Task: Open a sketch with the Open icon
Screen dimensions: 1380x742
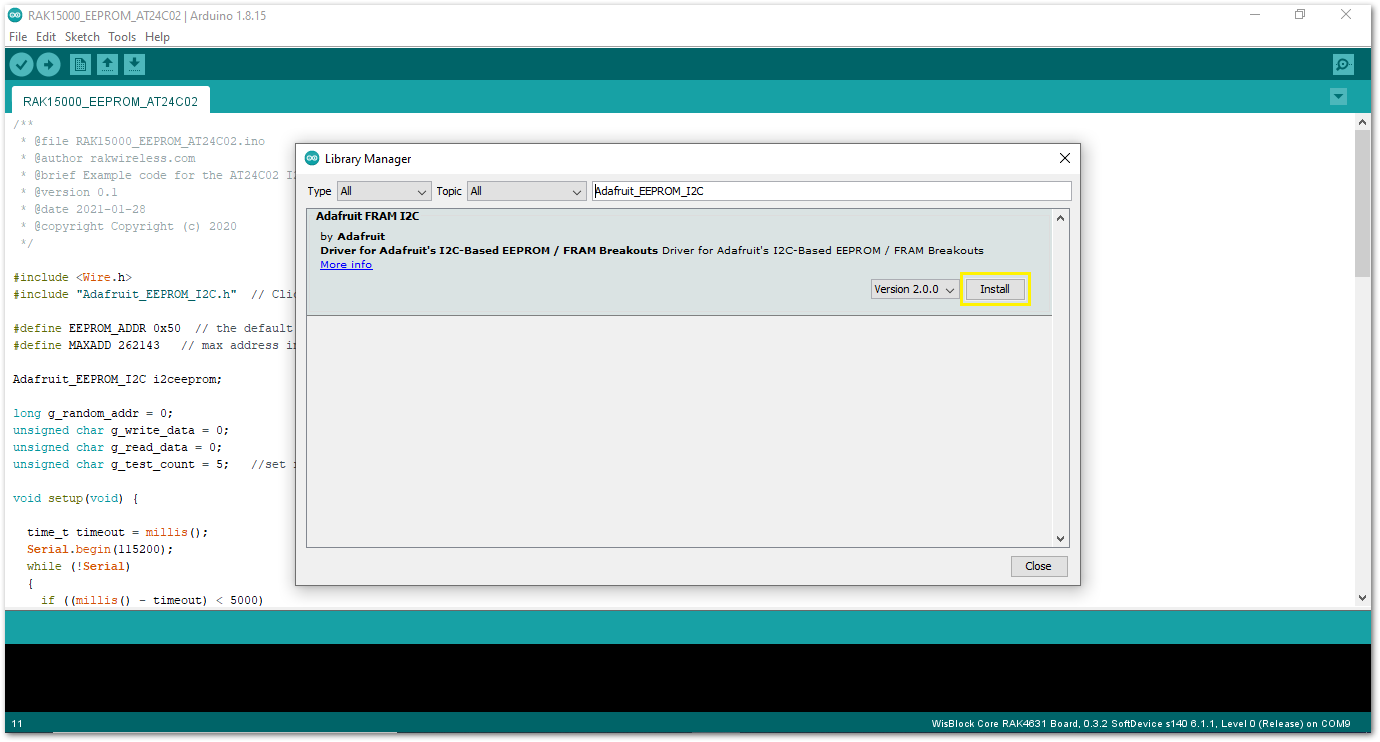Action: tap(107, 65)
